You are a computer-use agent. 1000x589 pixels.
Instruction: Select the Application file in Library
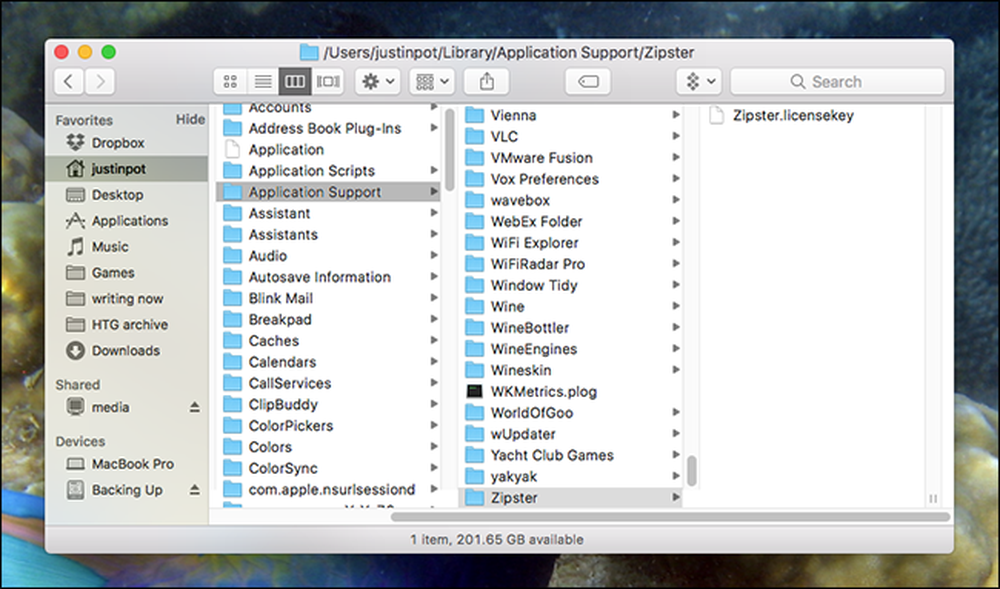328,149
